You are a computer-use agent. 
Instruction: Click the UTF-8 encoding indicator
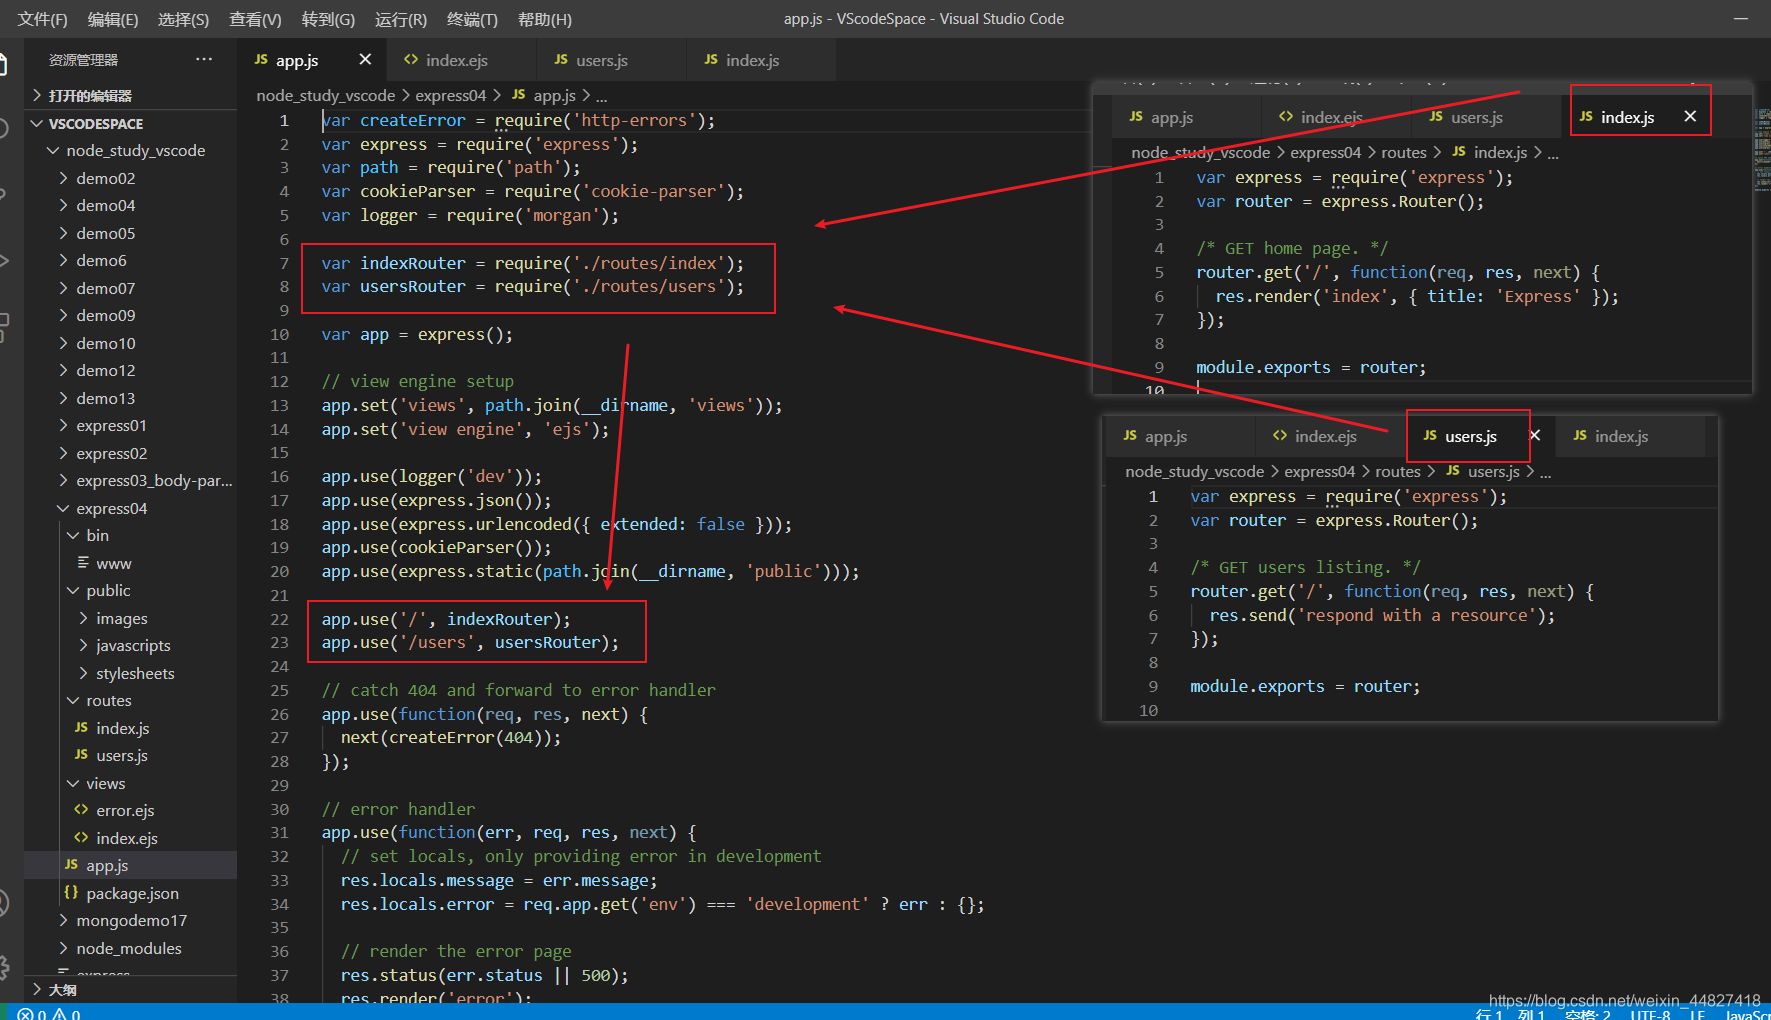click(x=1650, y=1013)
